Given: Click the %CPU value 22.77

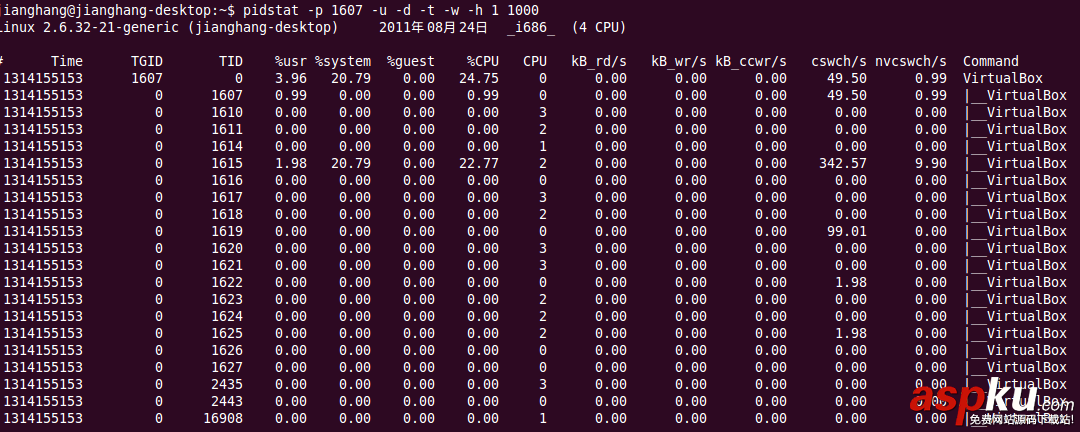Looking at the screenshot, I should 479,163.
